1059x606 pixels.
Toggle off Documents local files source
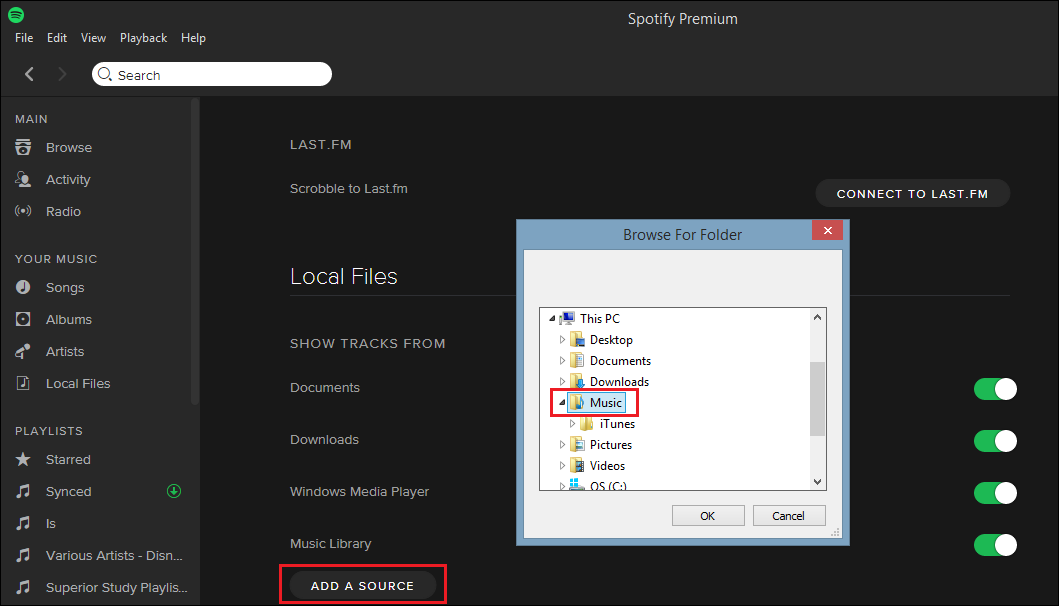tap(996, 389)
